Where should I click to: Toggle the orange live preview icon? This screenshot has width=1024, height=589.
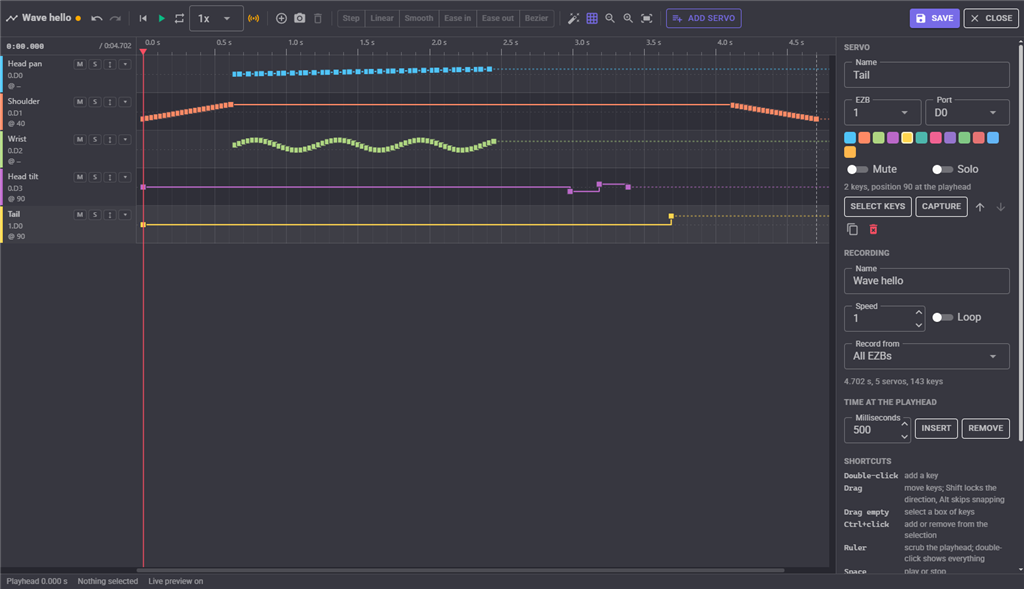pos(253,18)
